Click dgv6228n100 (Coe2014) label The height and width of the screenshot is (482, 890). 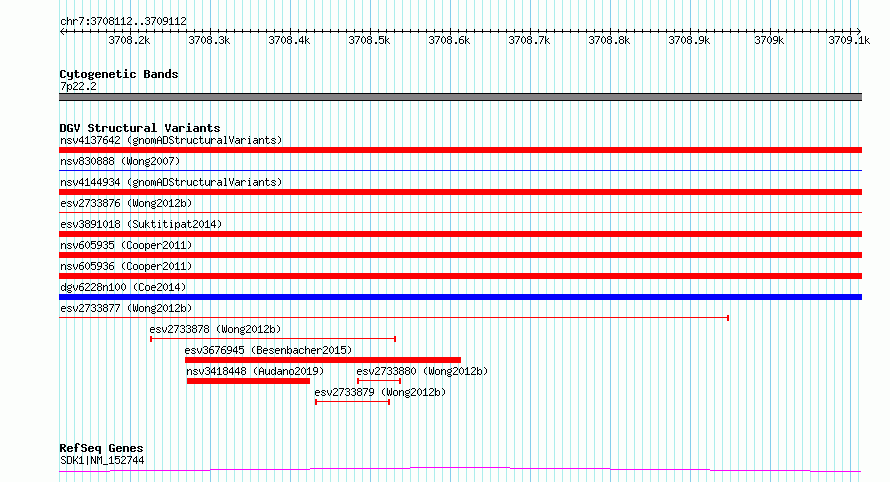coord(123,287)
